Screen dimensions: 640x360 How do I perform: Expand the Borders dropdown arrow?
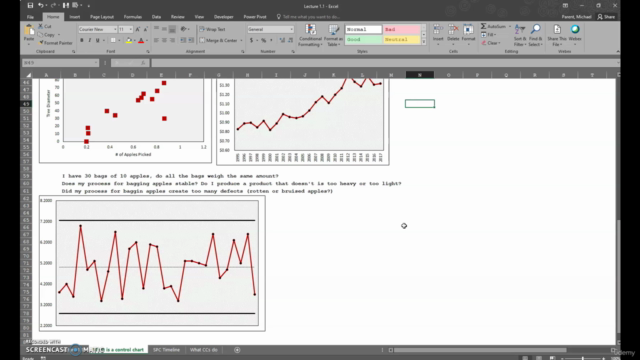point(119,40)
